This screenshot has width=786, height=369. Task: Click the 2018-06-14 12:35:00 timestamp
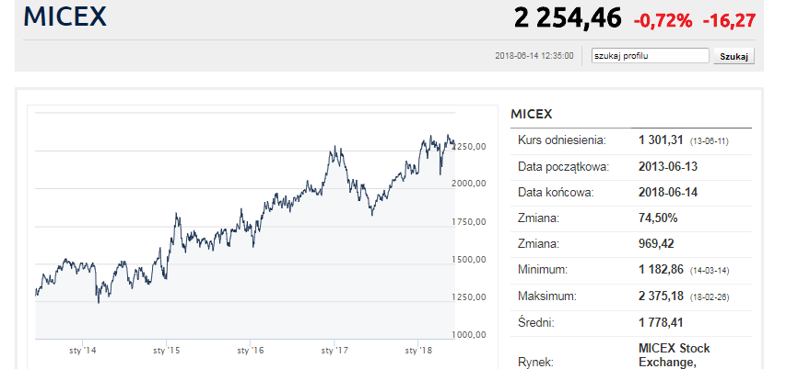(534, 56)
